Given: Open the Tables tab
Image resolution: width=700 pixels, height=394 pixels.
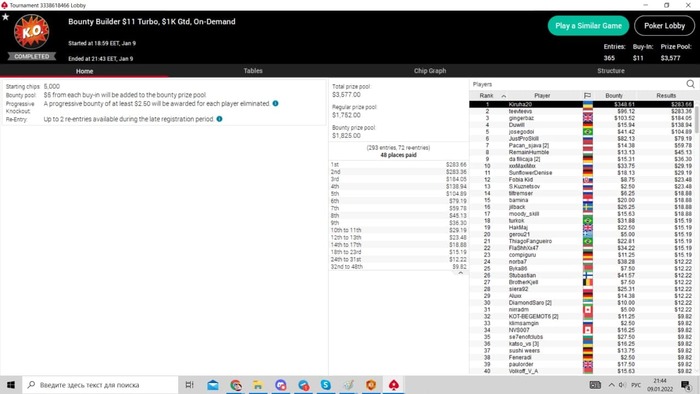Looking at the screenshot, I should pos(253,71).
